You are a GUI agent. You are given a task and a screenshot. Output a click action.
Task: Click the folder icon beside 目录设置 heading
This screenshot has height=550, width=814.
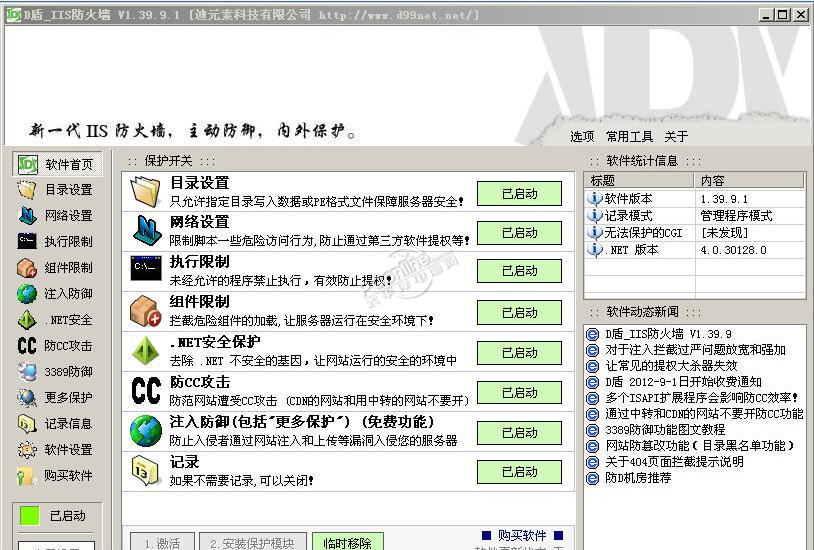pos(145,192)
